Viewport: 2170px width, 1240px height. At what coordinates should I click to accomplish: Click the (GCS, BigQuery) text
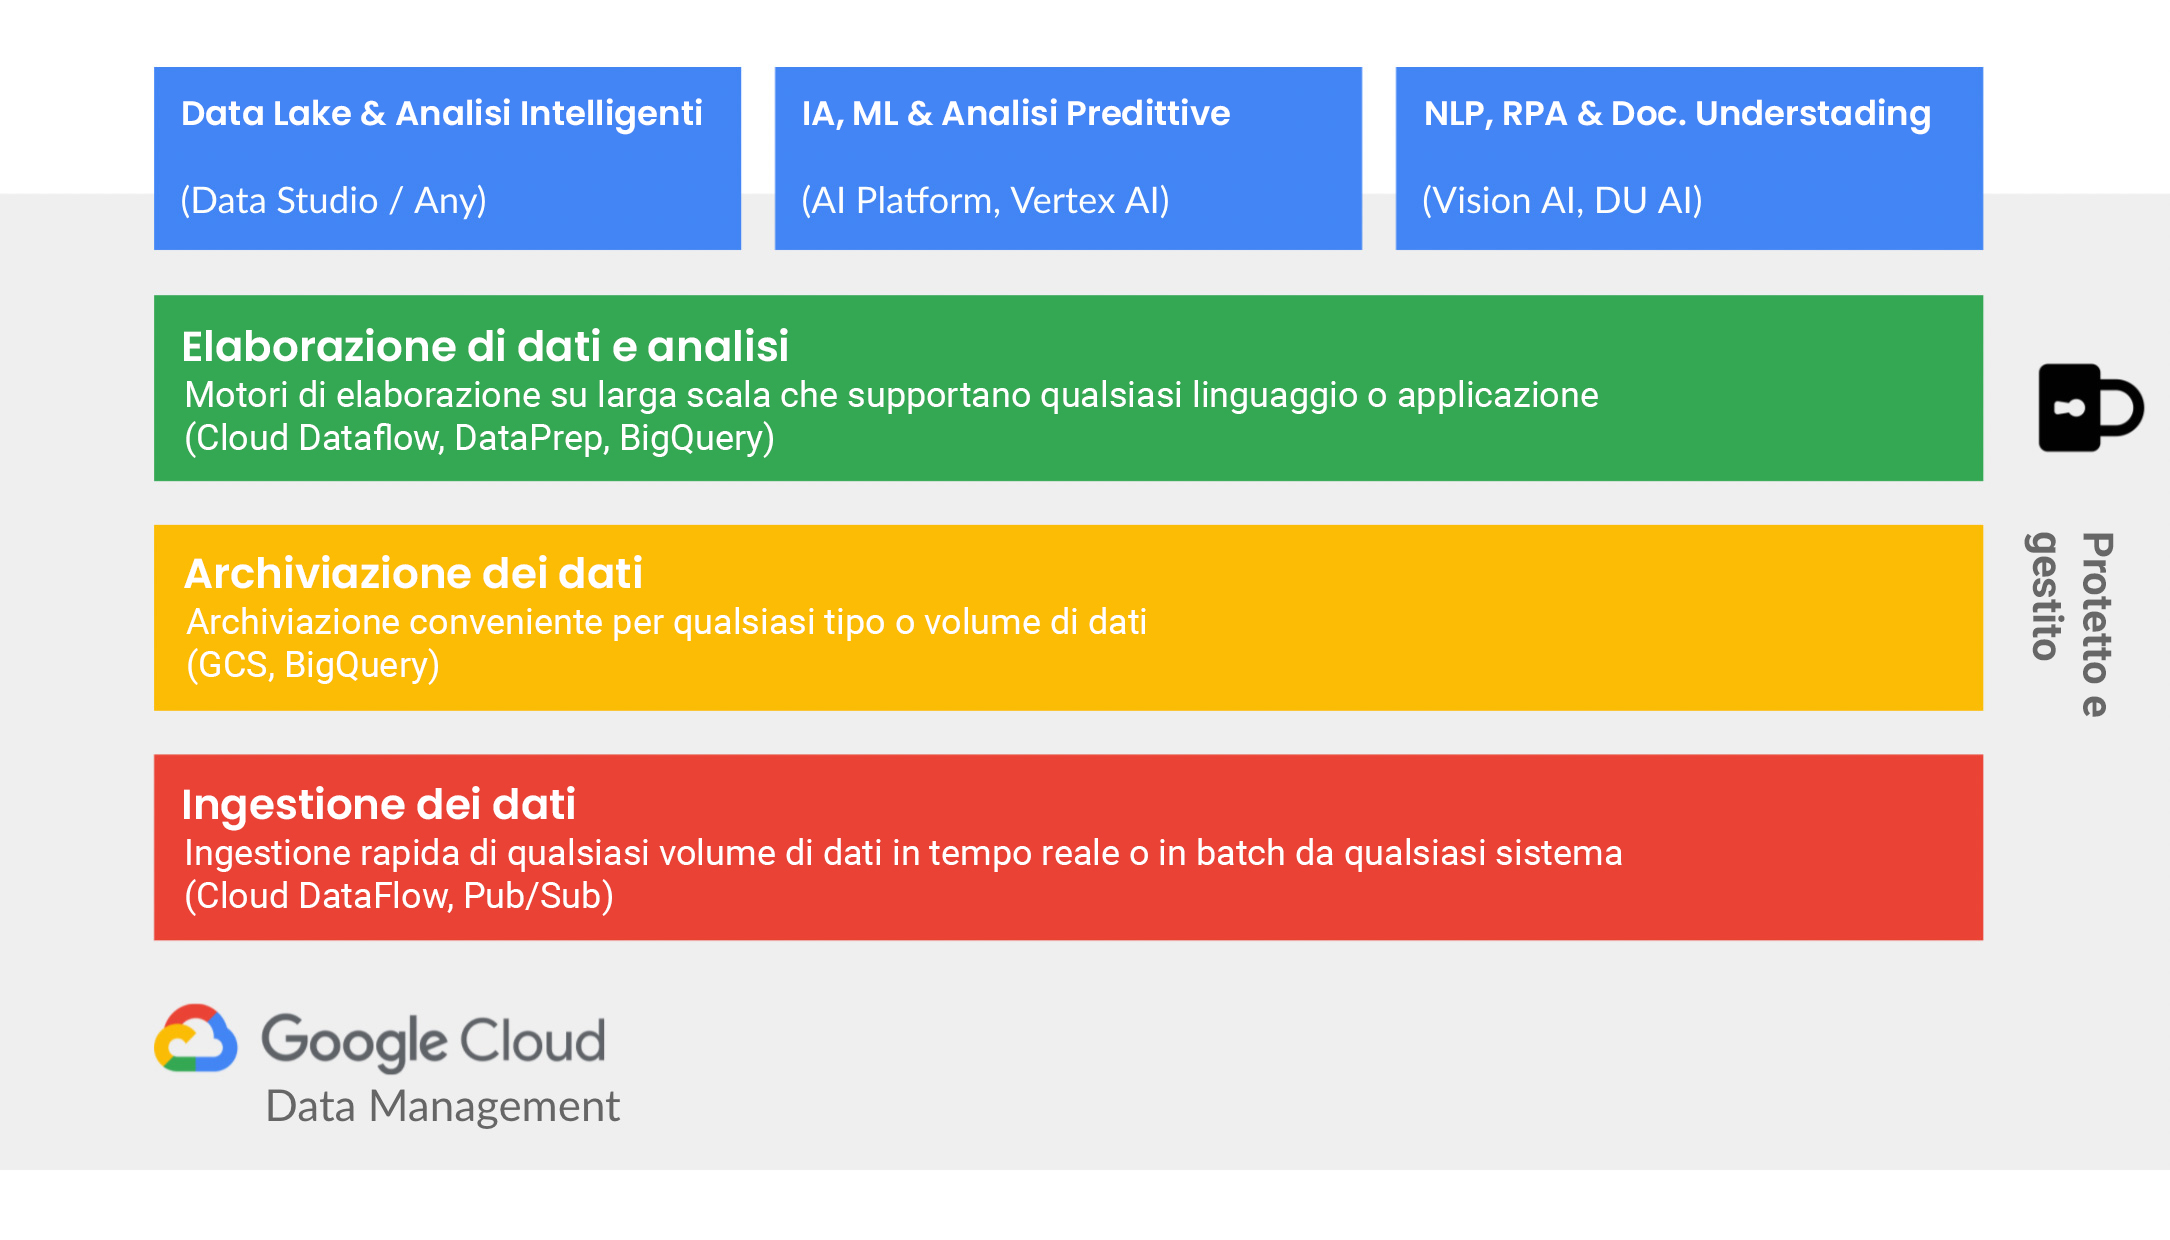click(313, 665)
